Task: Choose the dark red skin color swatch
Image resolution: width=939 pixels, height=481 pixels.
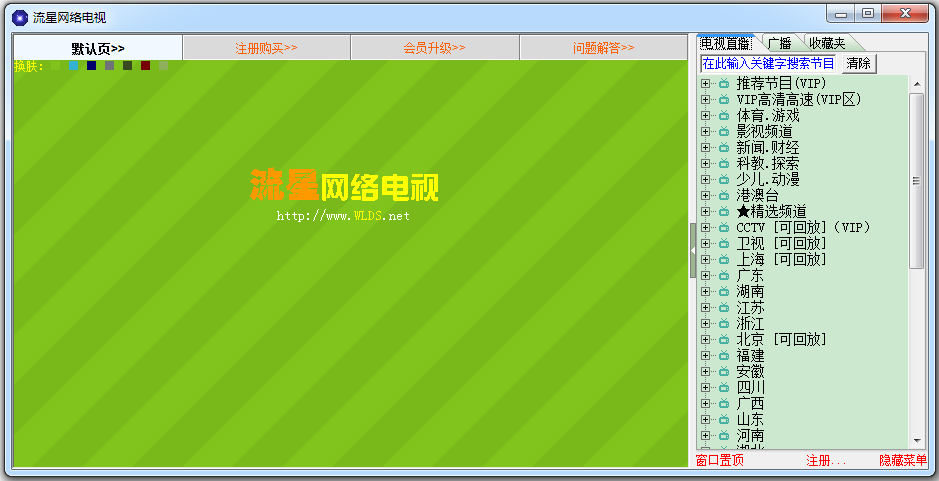Action: tap(145, 66)
